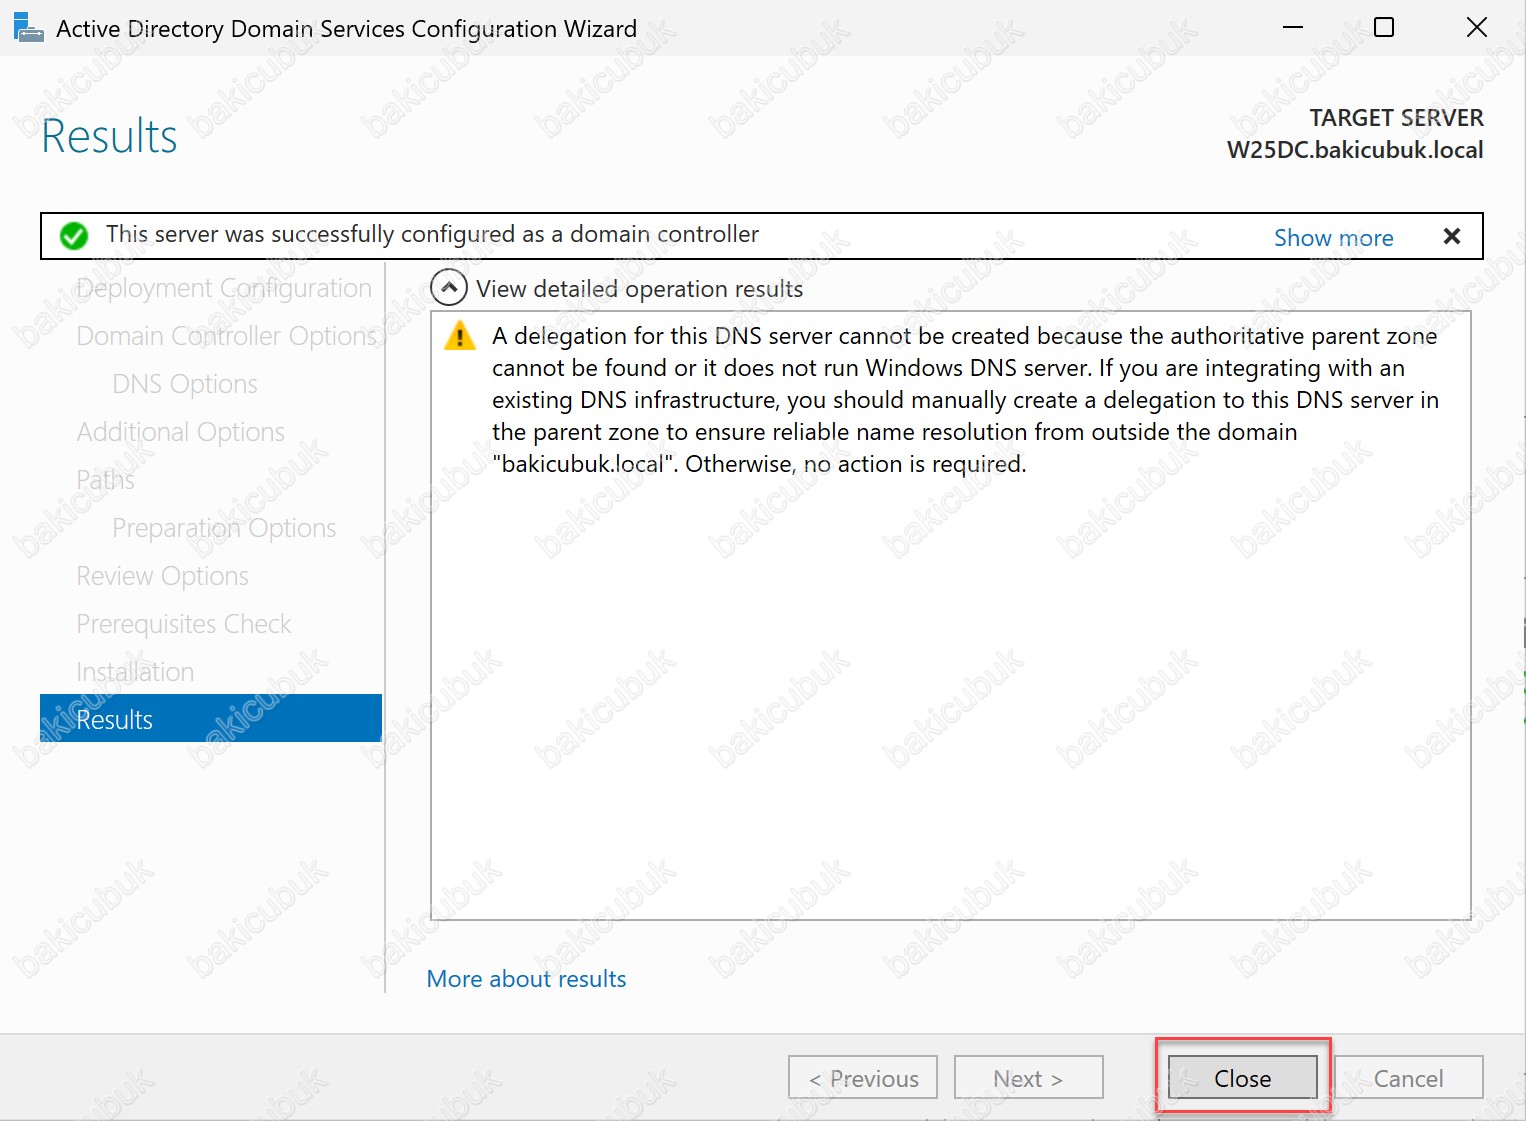
Task: Click the Previous button
Action: pyautogui.click(x=863, y=1078)
